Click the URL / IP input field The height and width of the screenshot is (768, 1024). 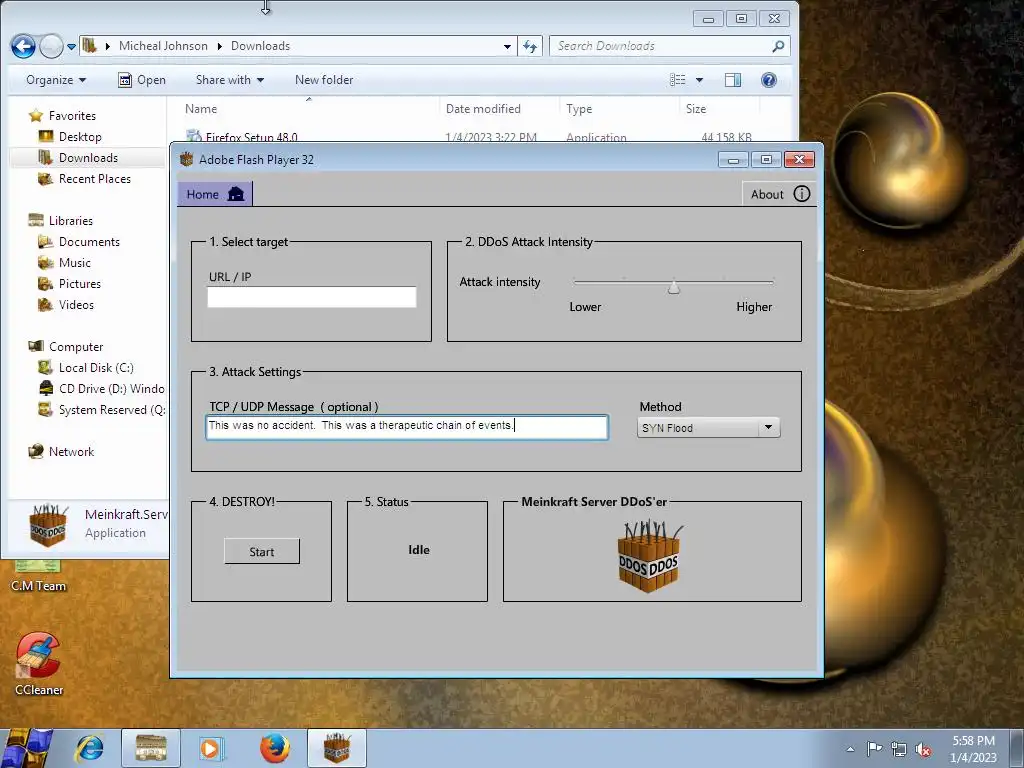[312, 297]
